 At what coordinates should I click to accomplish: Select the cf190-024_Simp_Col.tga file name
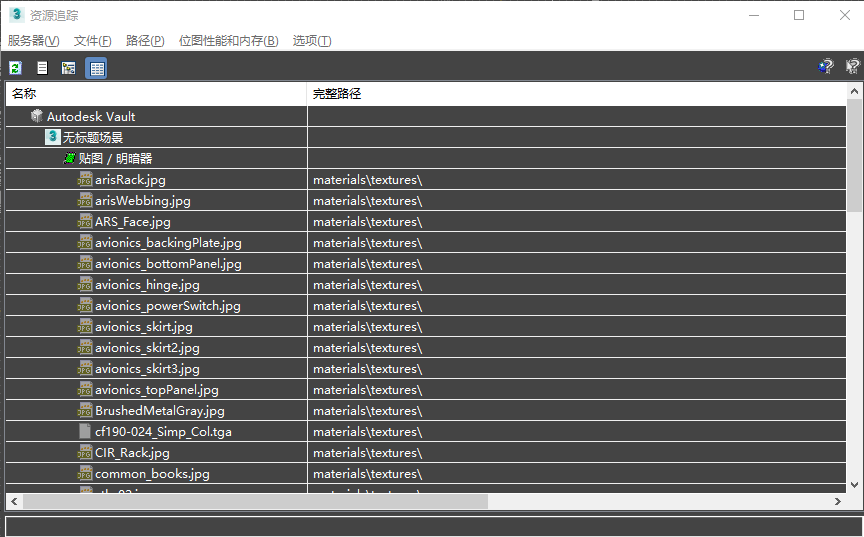coord(163,431)
